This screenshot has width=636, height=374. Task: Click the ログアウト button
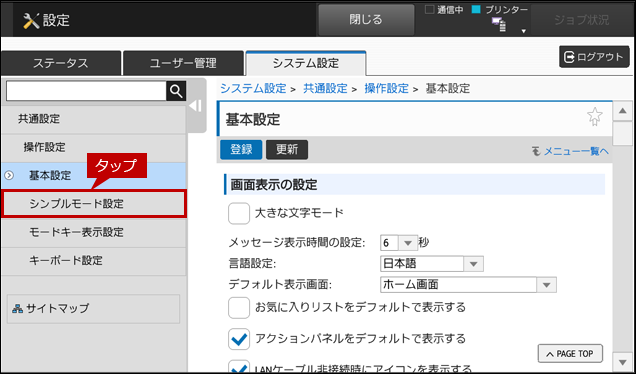594,57
